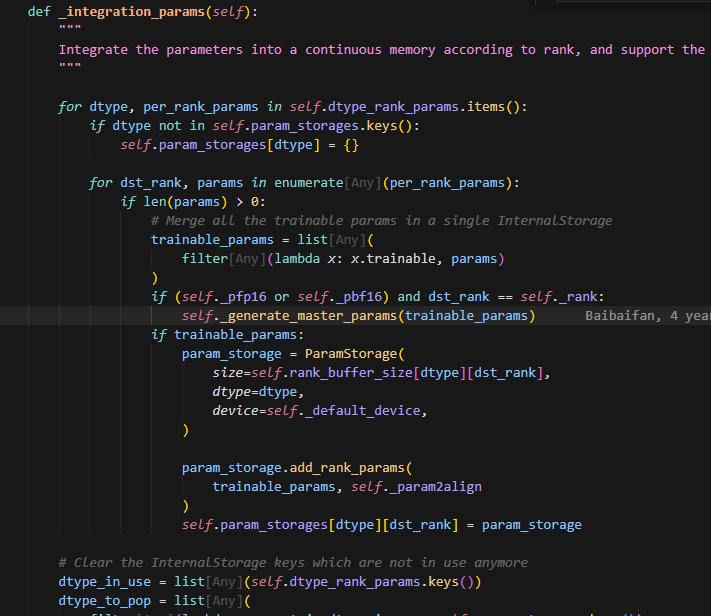Place cursor in the 'Clear the InternalStorage keys' comment
711x616 pixels.
click(290, 563)
